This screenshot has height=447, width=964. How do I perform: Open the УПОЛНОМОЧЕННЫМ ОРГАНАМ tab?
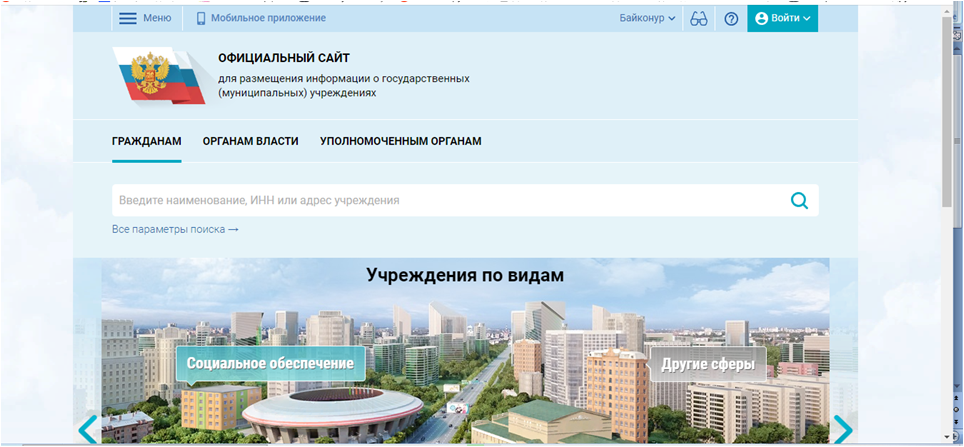[x=400, y=141]
